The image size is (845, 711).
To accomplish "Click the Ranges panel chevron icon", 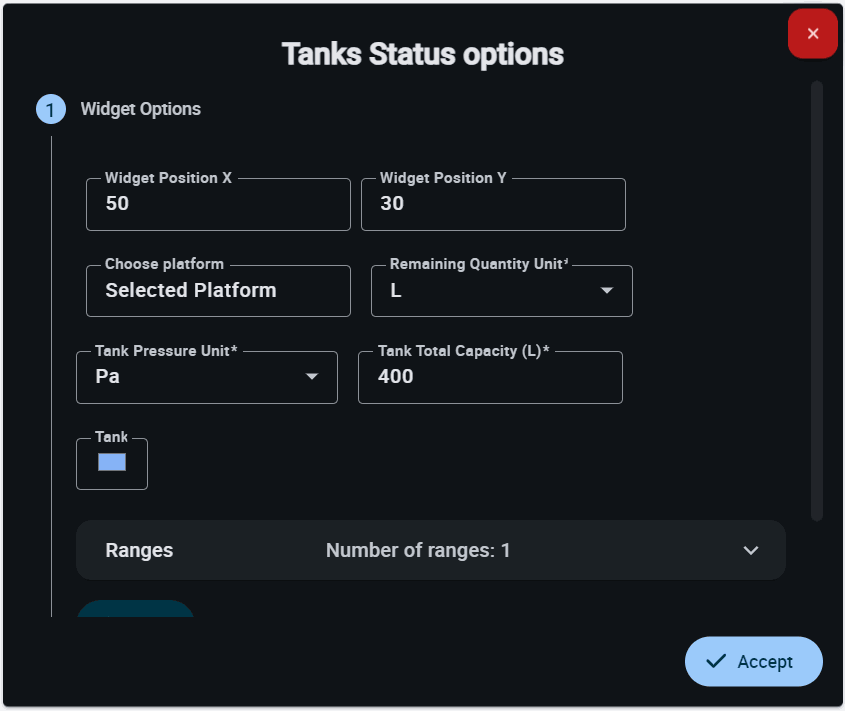I will pos(751,550).
